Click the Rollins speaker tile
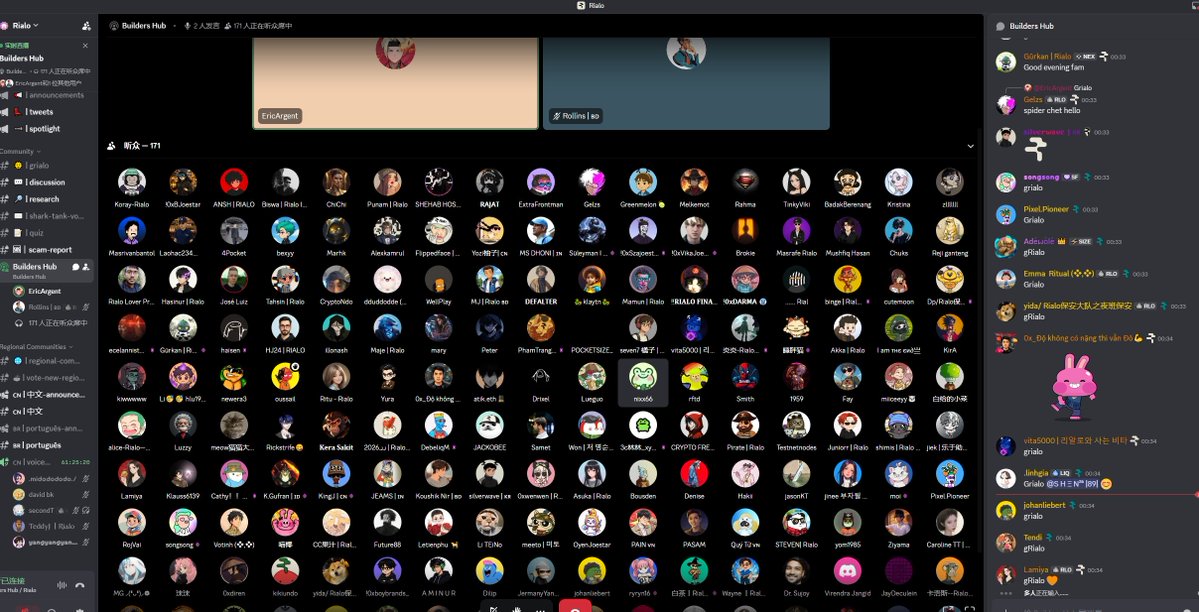 686,83
